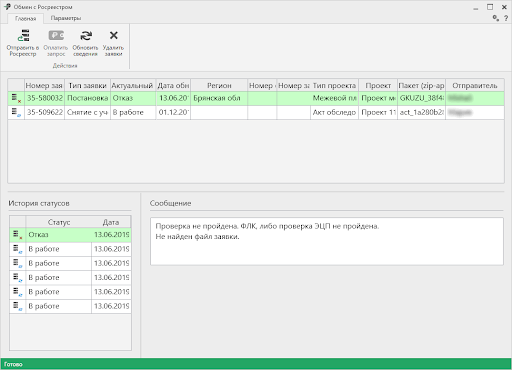
Task: Click the act_1a280b2 package cell
Action: pos(421,113)
